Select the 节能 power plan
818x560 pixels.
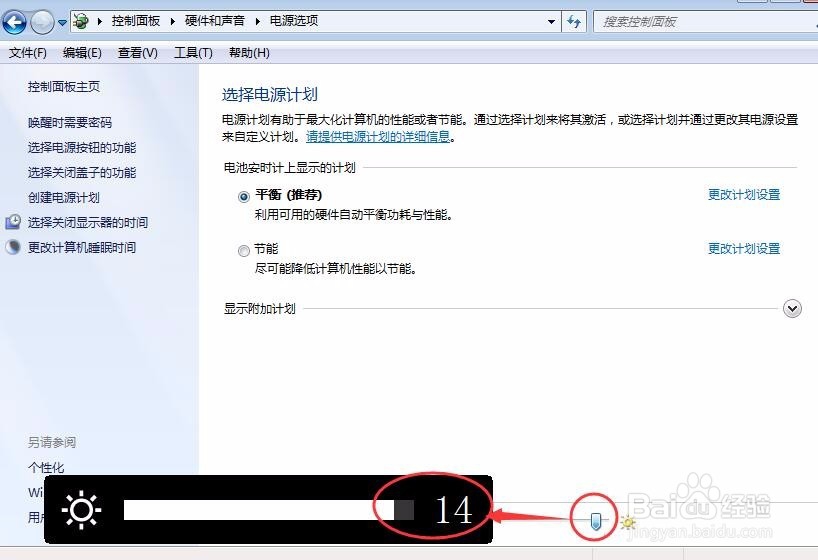244,251
